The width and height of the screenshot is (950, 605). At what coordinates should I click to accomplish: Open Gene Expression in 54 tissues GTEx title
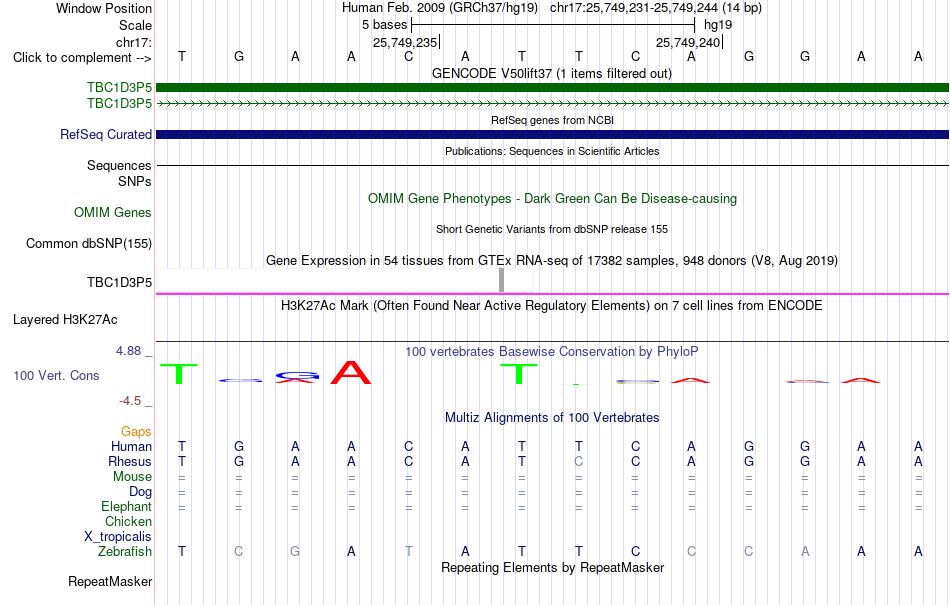pyautogui.click(x=552, y=261)
